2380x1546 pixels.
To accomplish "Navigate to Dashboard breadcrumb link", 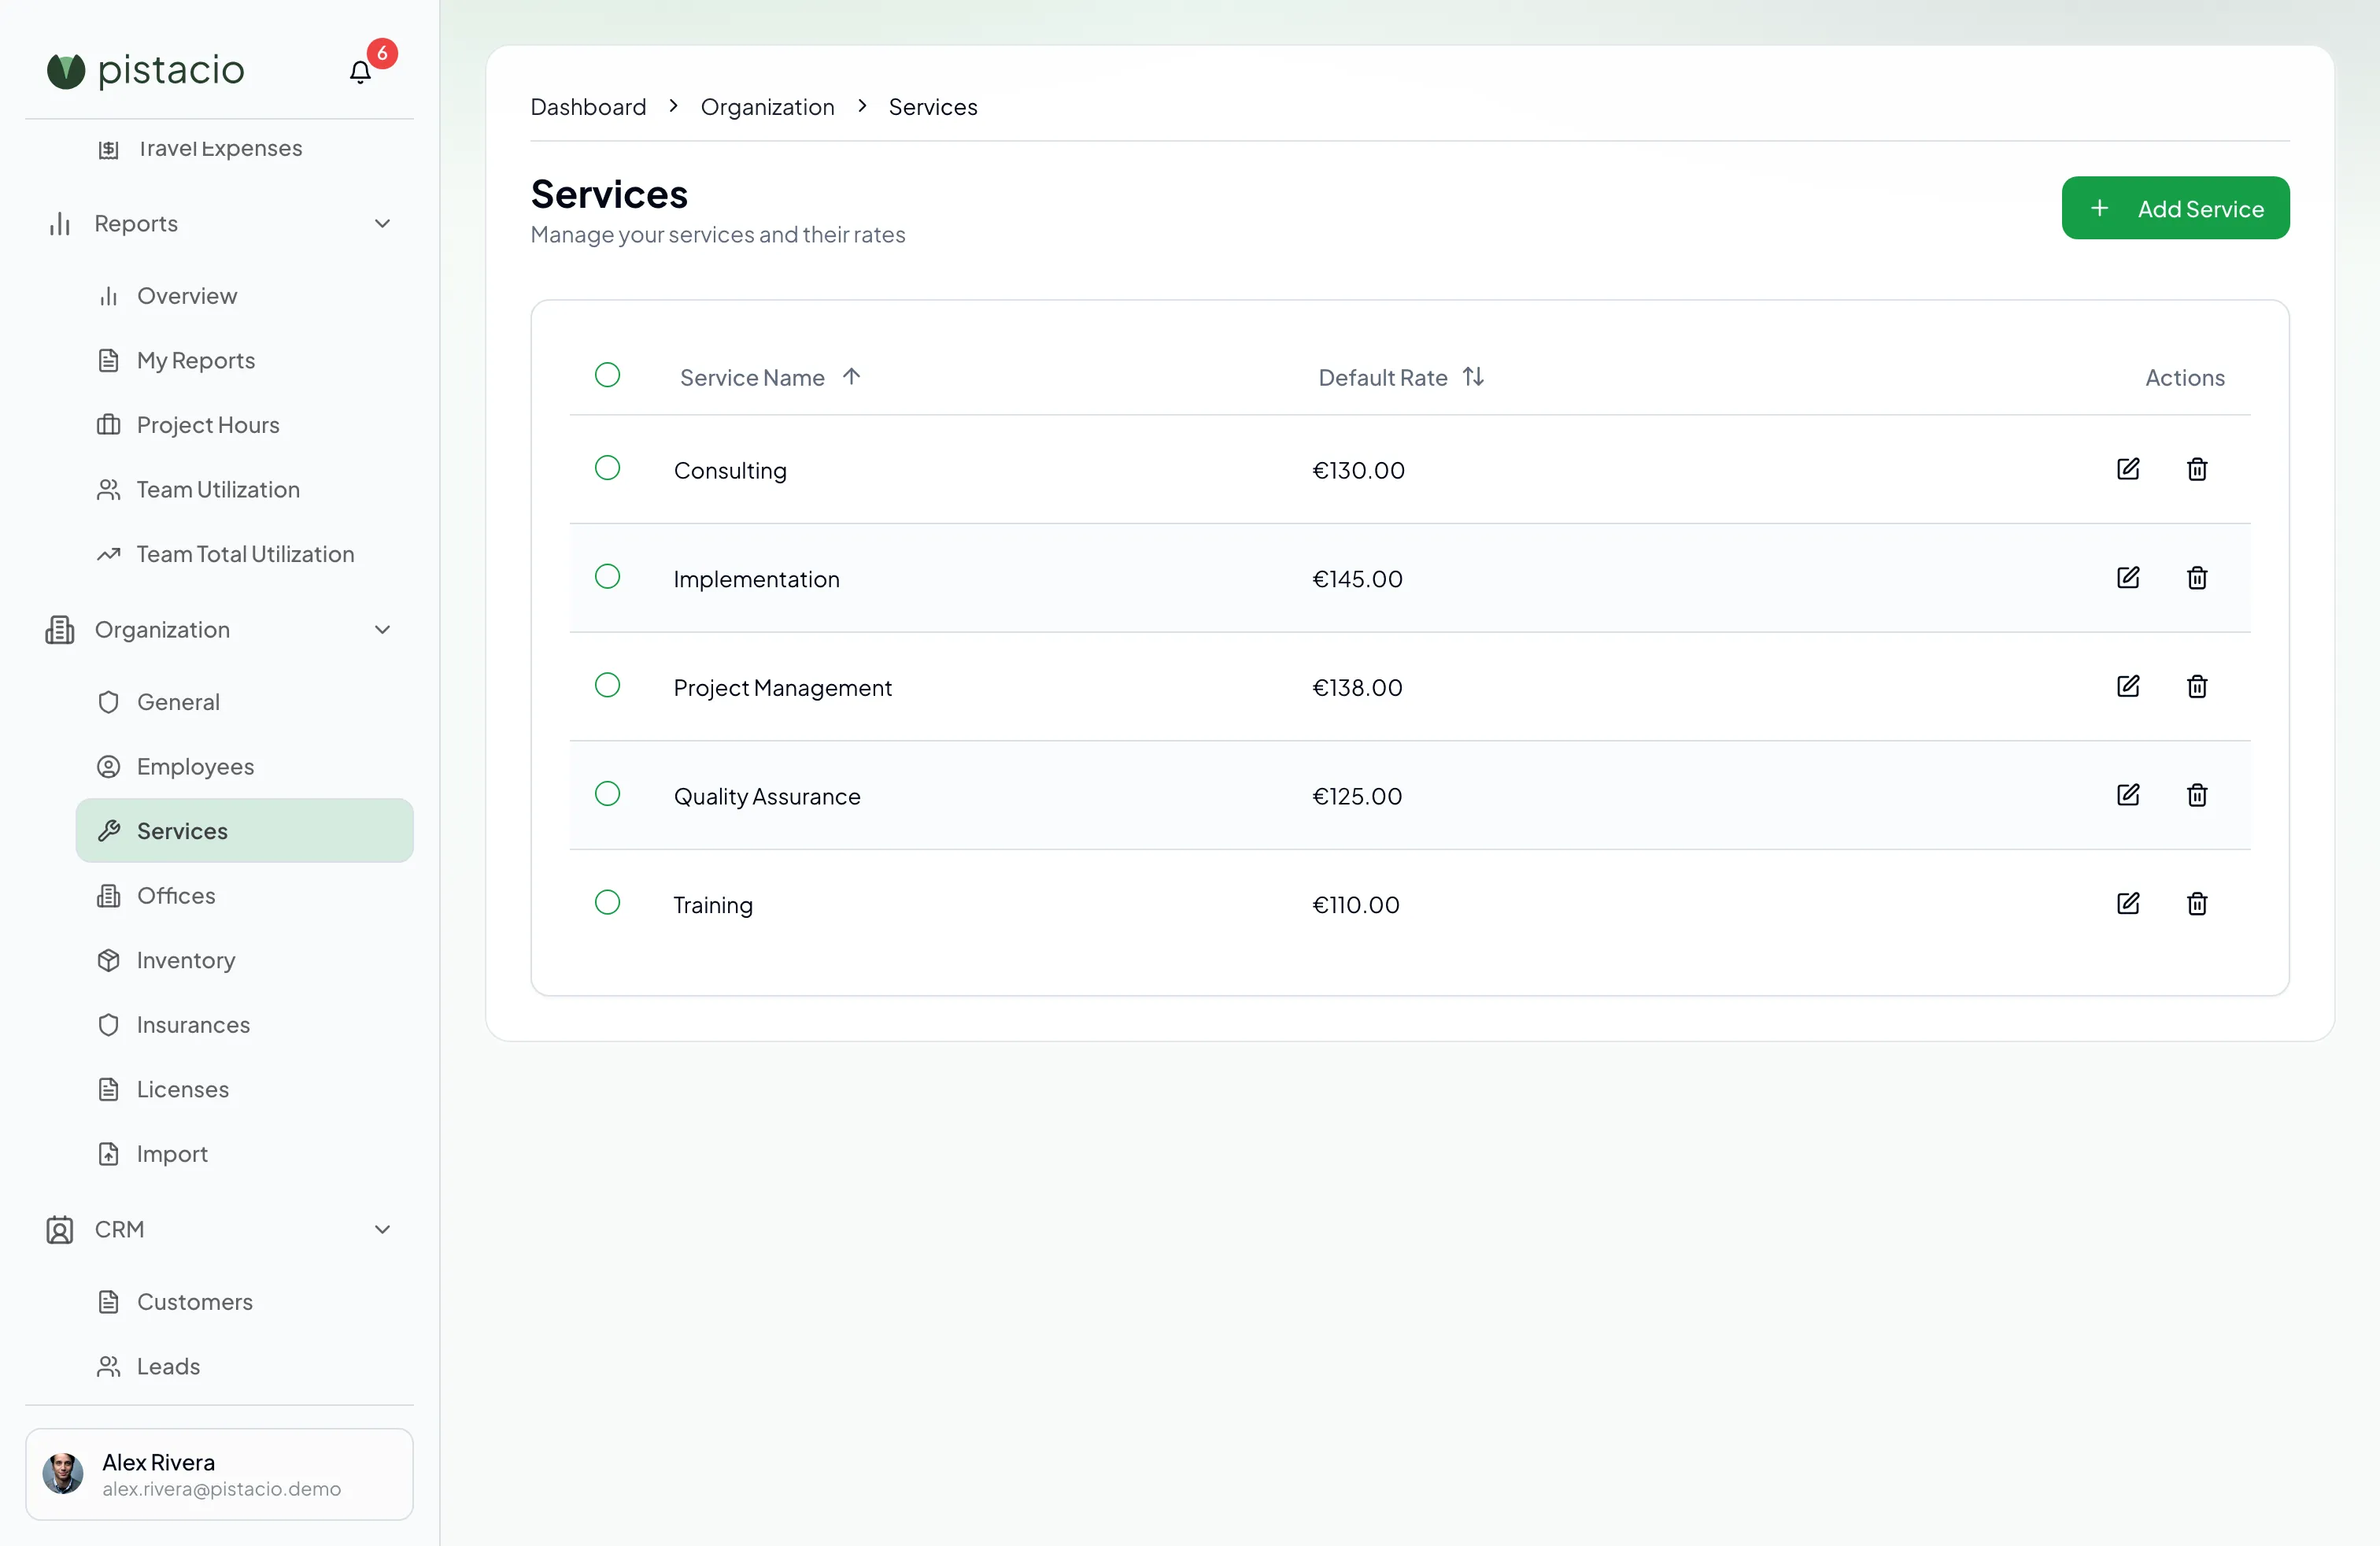I will coord(588,107).
